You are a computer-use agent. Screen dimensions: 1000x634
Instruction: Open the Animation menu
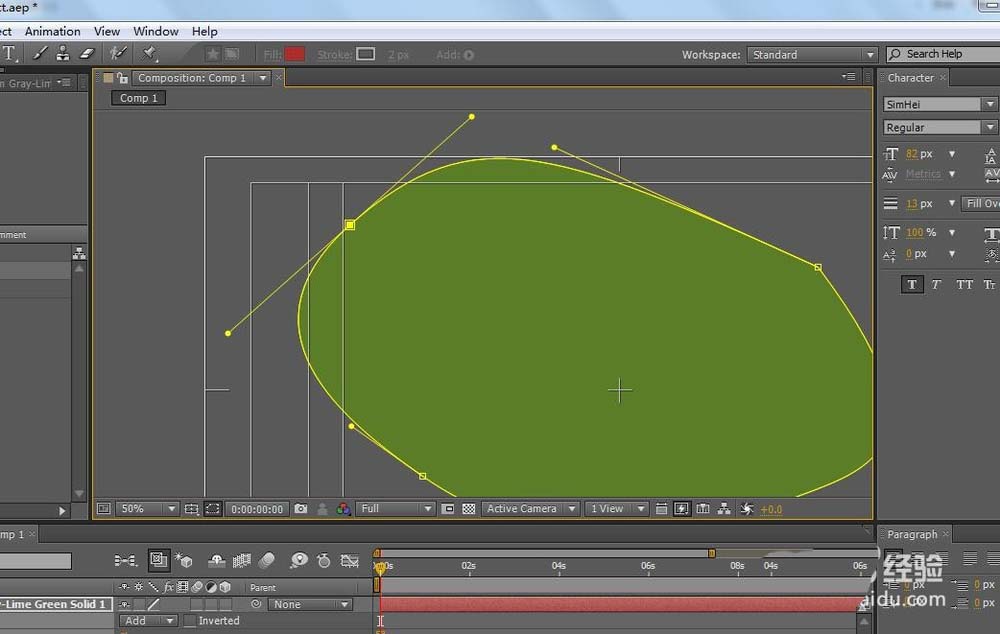pos(52,31)
